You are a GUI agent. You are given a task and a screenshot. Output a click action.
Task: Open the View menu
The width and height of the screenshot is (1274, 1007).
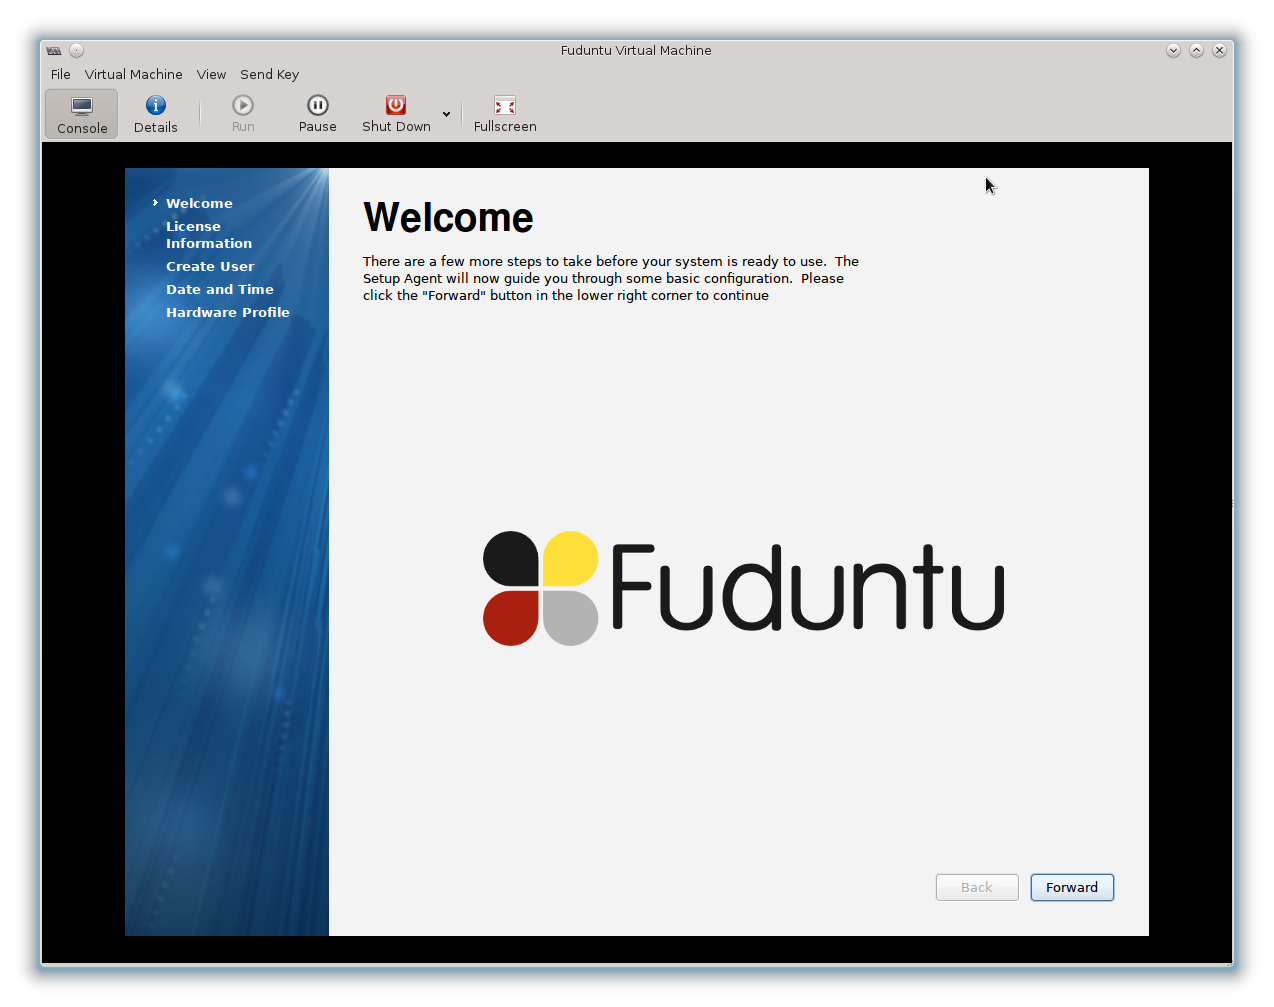click(211, 74)
